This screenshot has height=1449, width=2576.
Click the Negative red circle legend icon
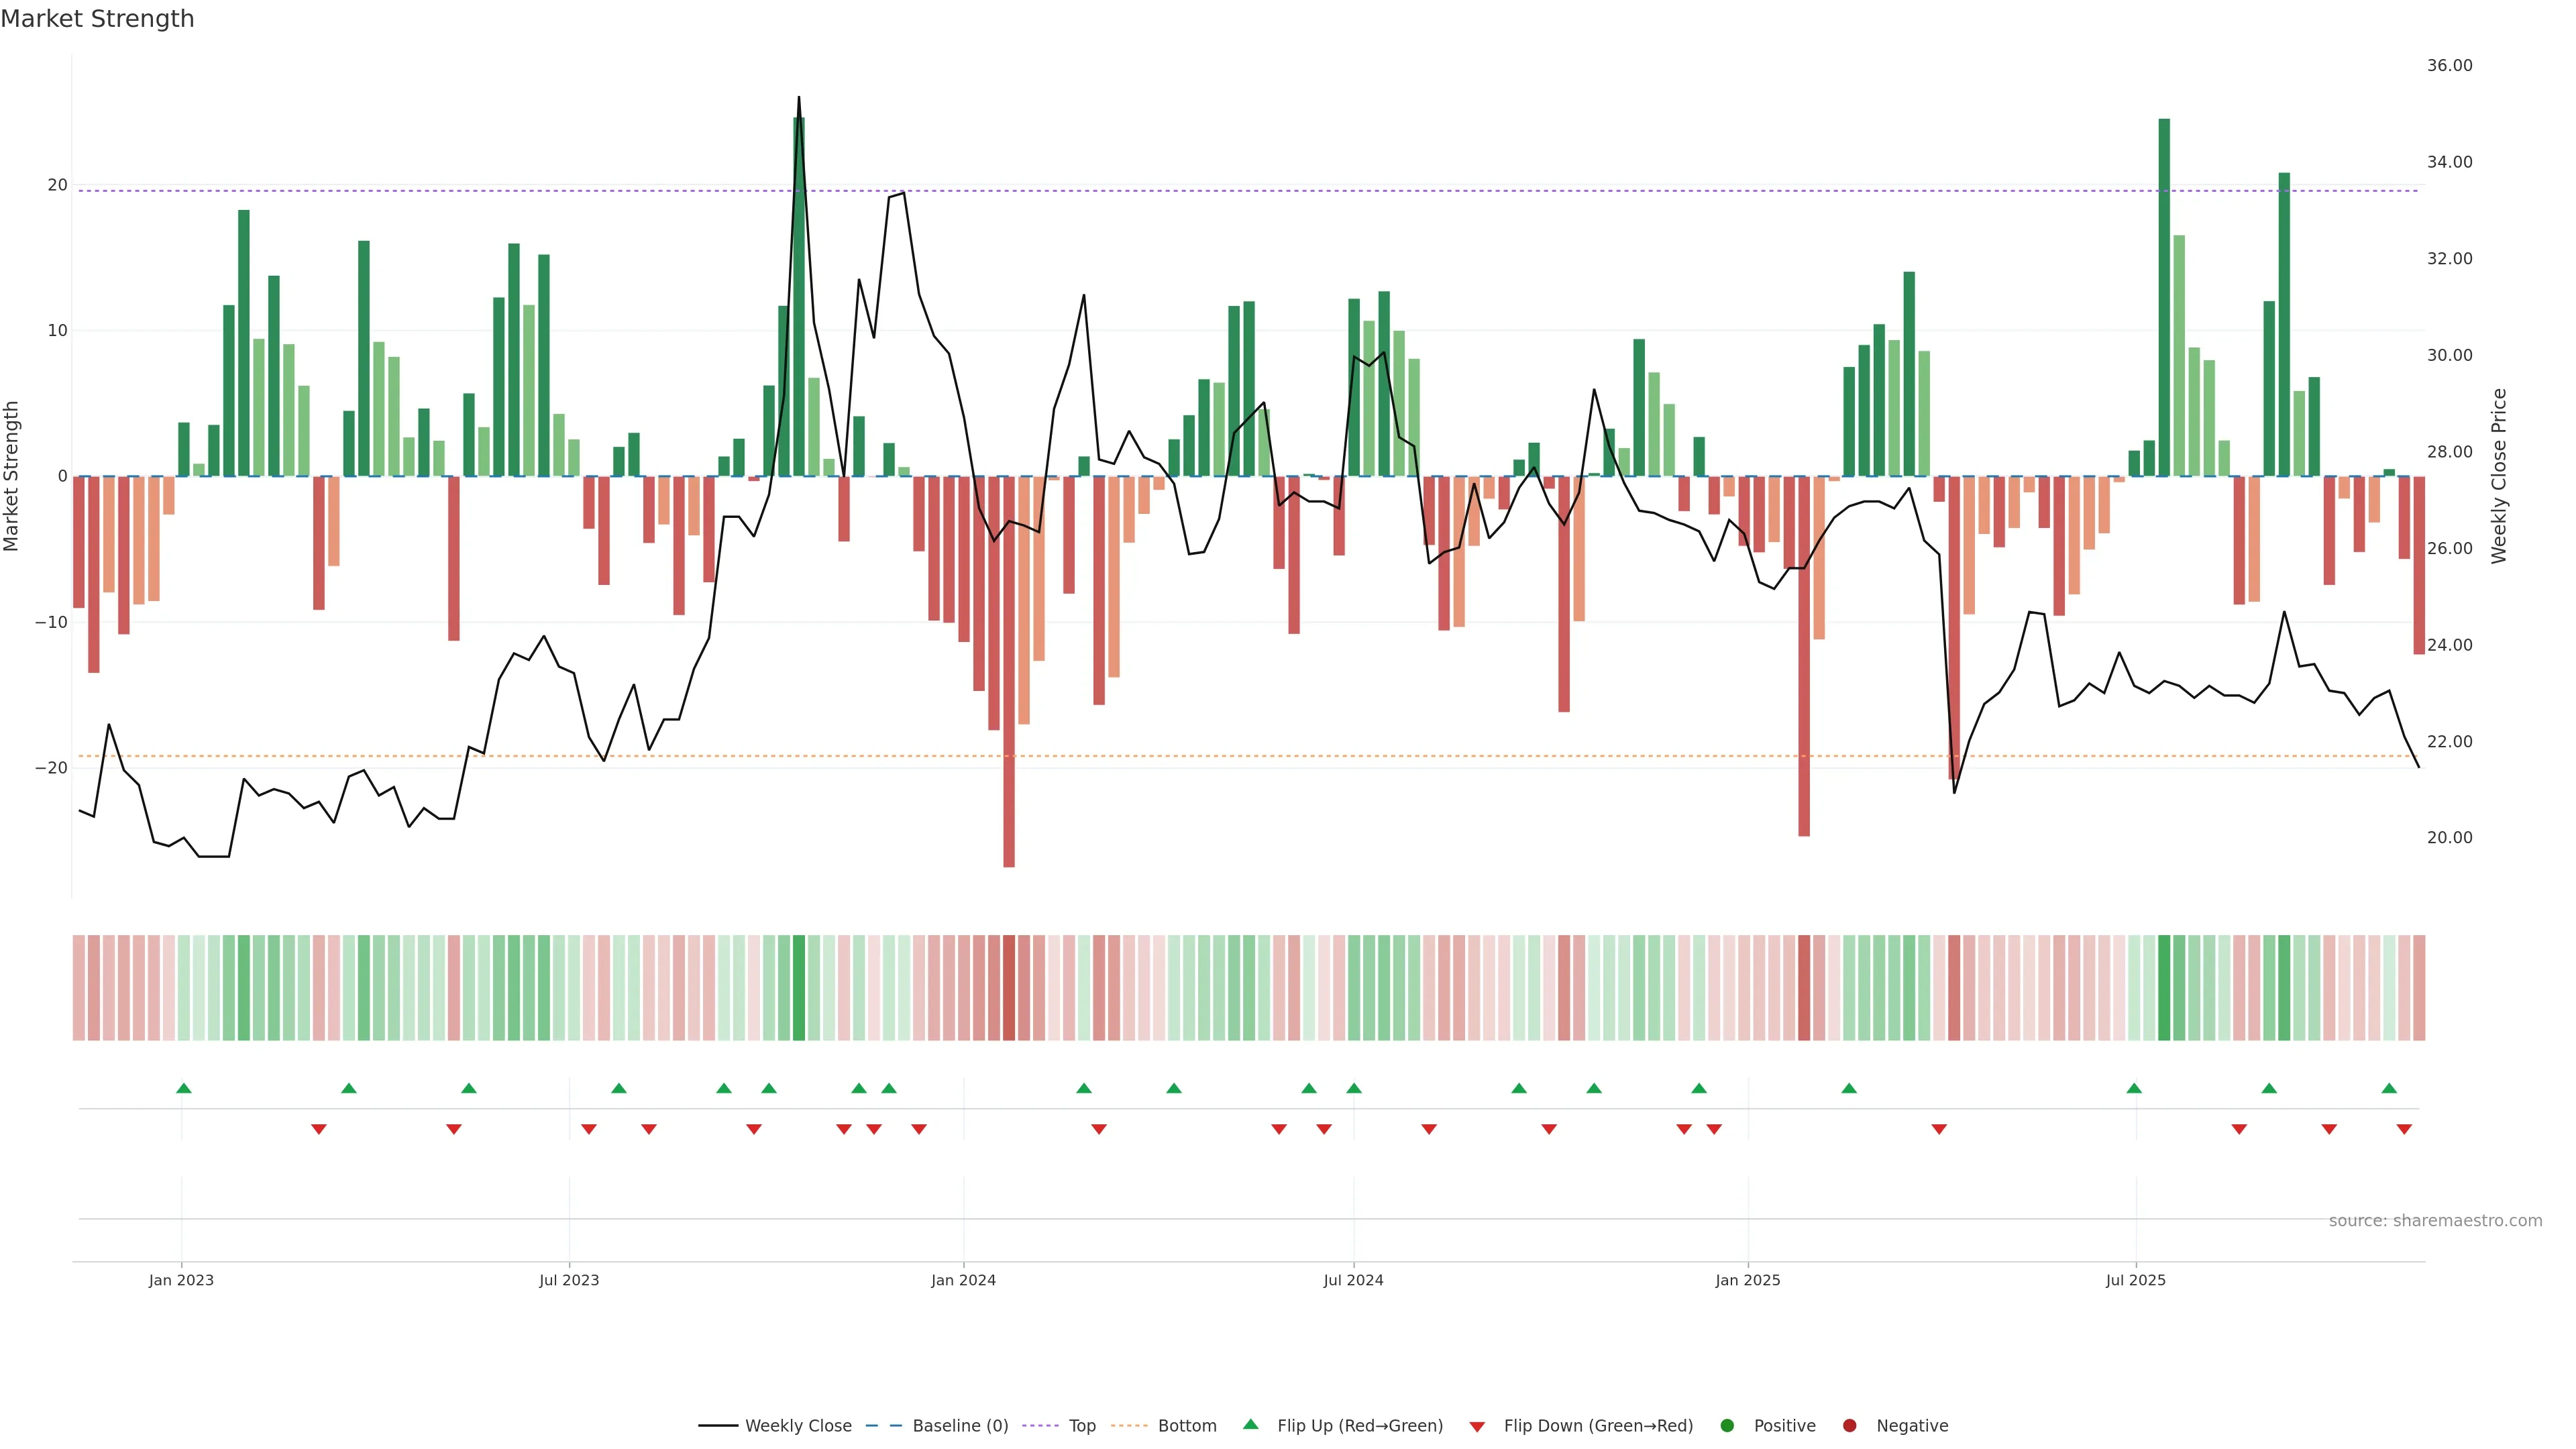pos(1849,1426)
